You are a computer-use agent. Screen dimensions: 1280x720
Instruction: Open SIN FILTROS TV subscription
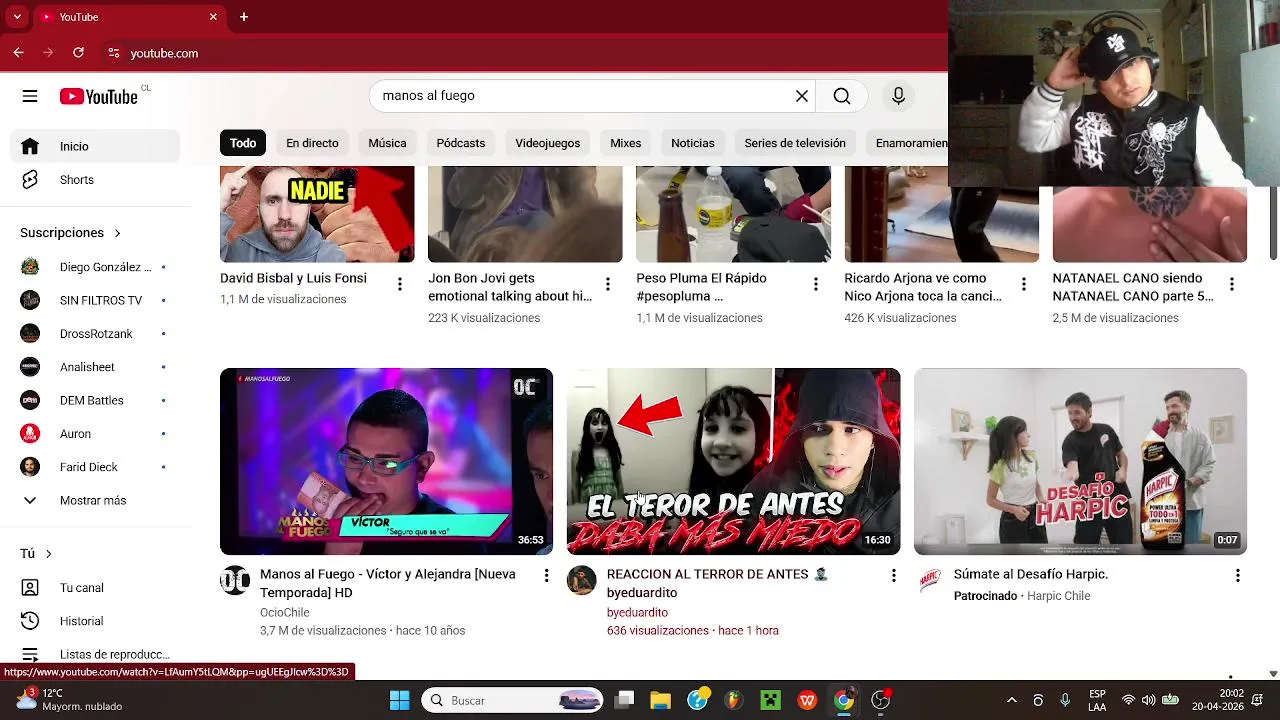tap(95, 300)
